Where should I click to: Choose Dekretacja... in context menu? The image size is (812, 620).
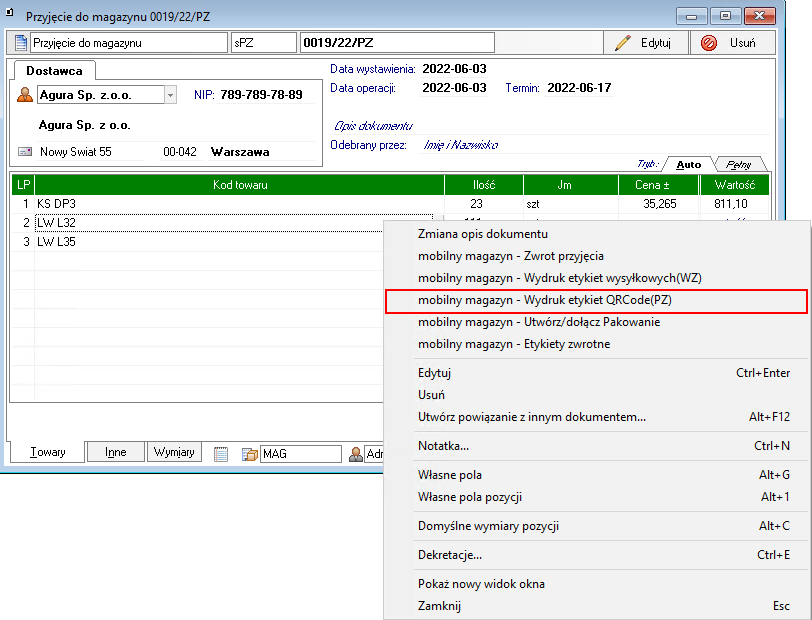tap(450, 554)
